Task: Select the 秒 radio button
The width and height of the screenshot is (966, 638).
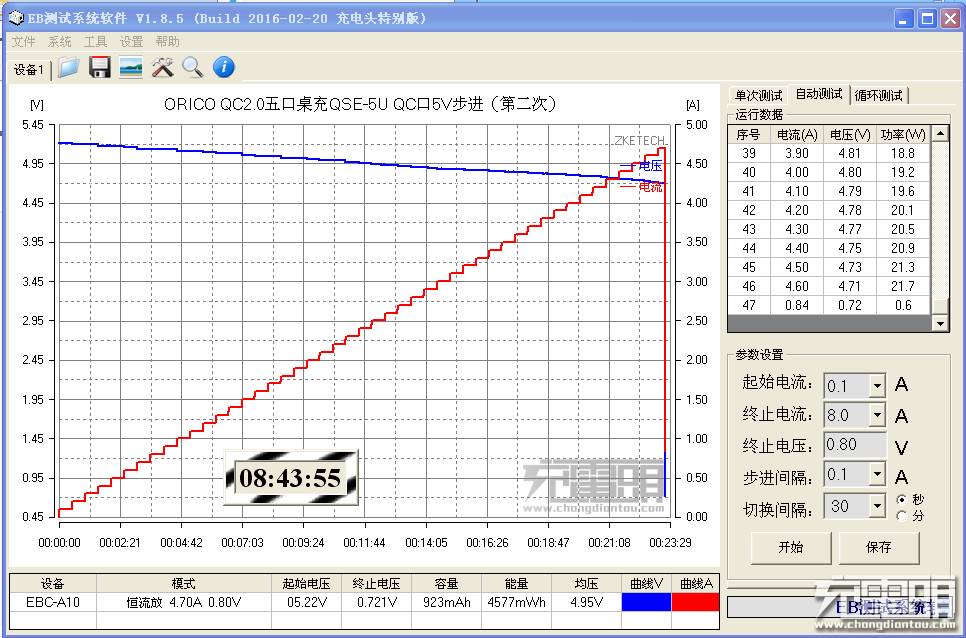Action: 902,499
